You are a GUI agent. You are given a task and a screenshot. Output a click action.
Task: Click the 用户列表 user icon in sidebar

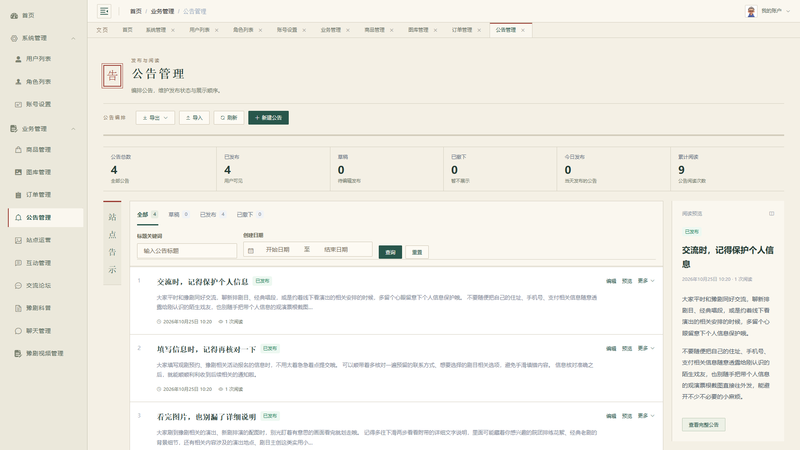18,59
